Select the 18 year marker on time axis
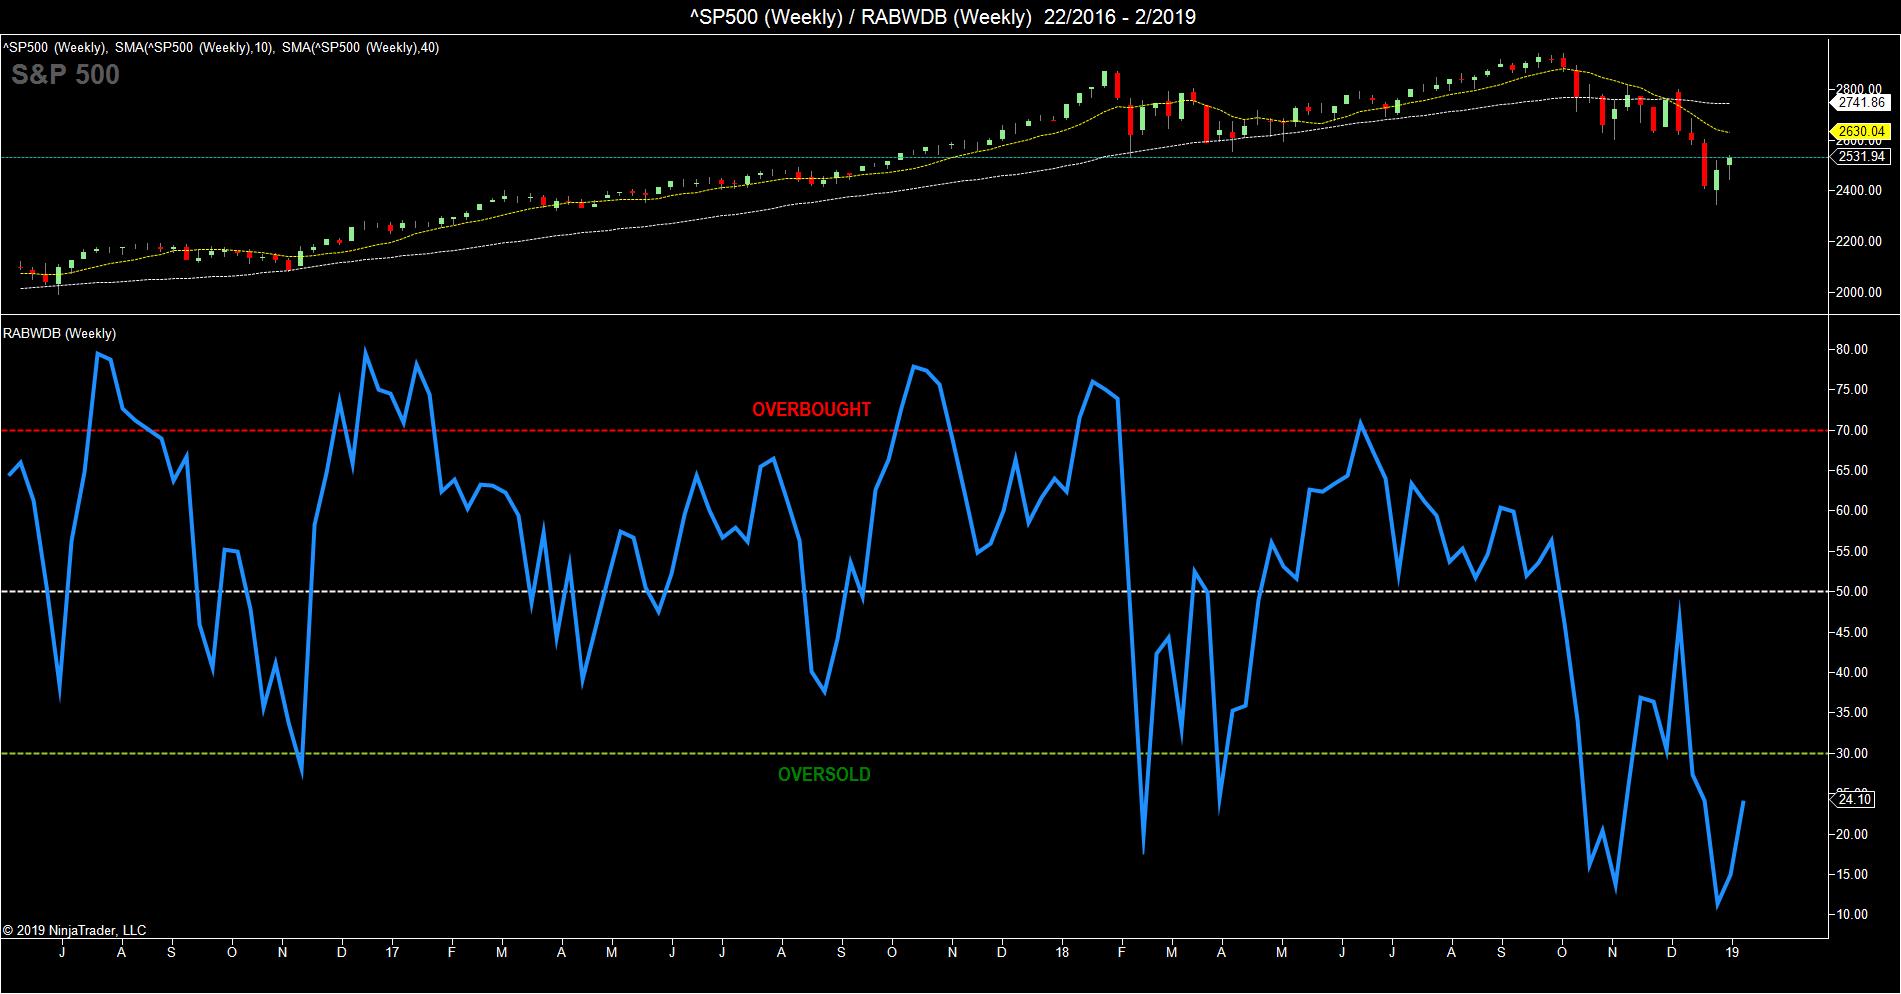 pyautogui.click(x=1062, y=953)
